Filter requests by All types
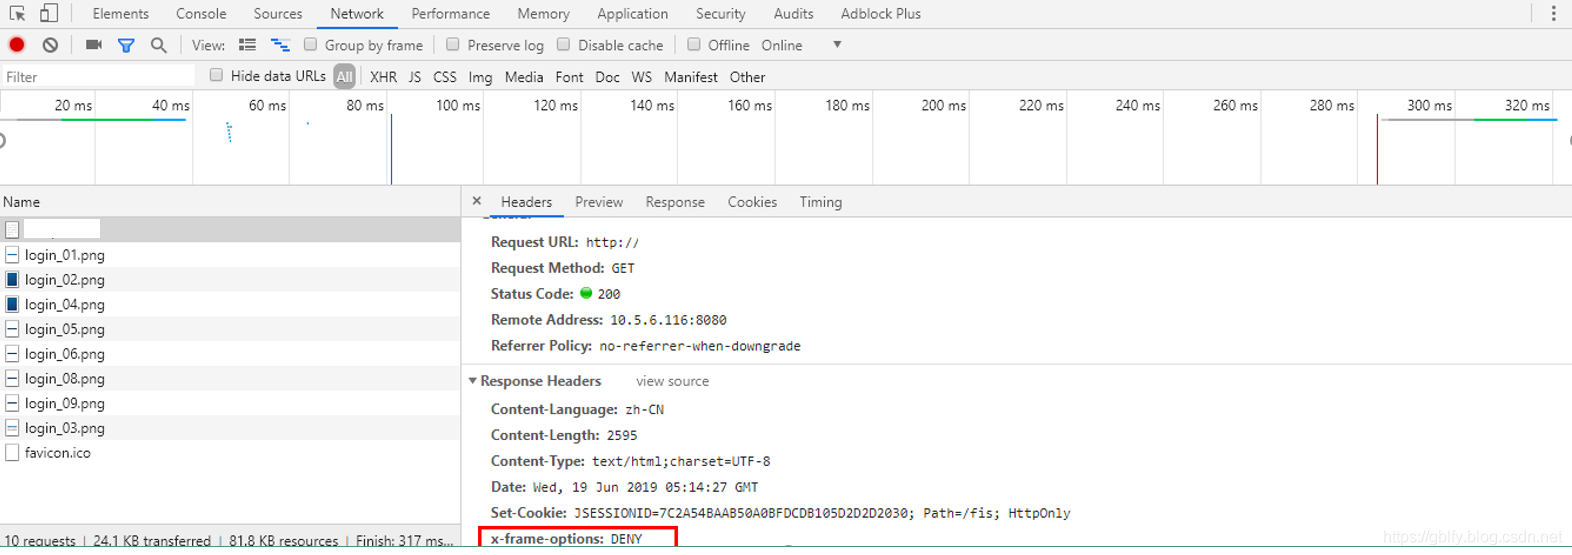1572x555 pixels. pyautogui.click(x=344, y=76)
